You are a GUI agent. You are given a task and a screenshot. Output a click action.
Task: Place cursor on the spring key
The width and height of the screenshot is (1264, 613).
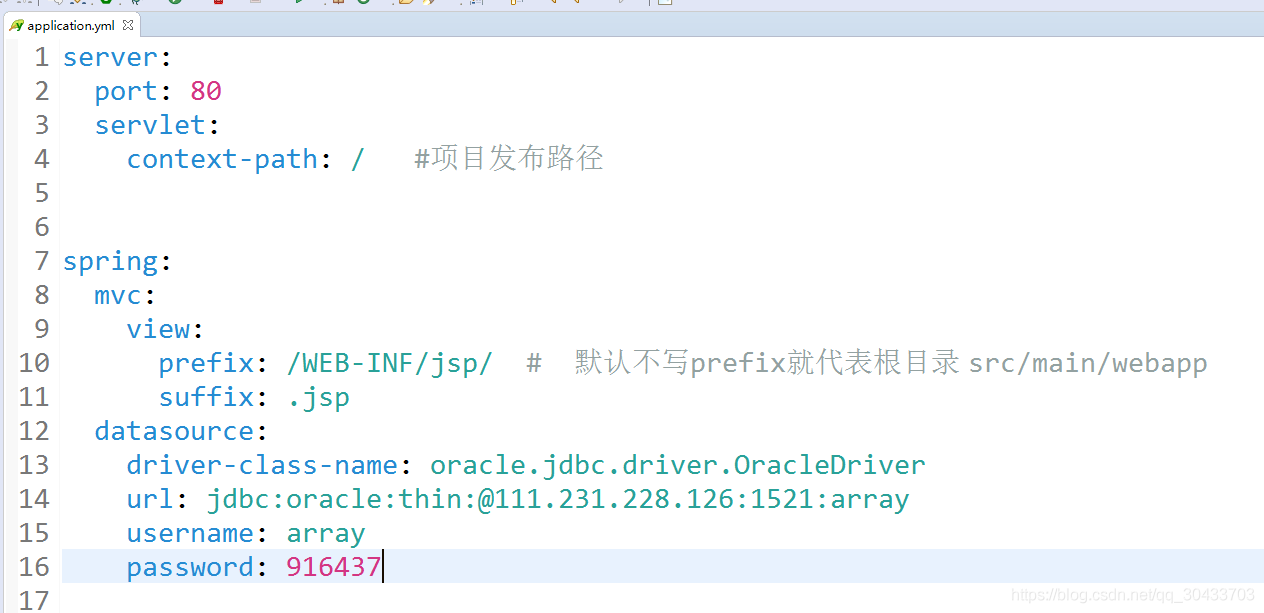110,262
